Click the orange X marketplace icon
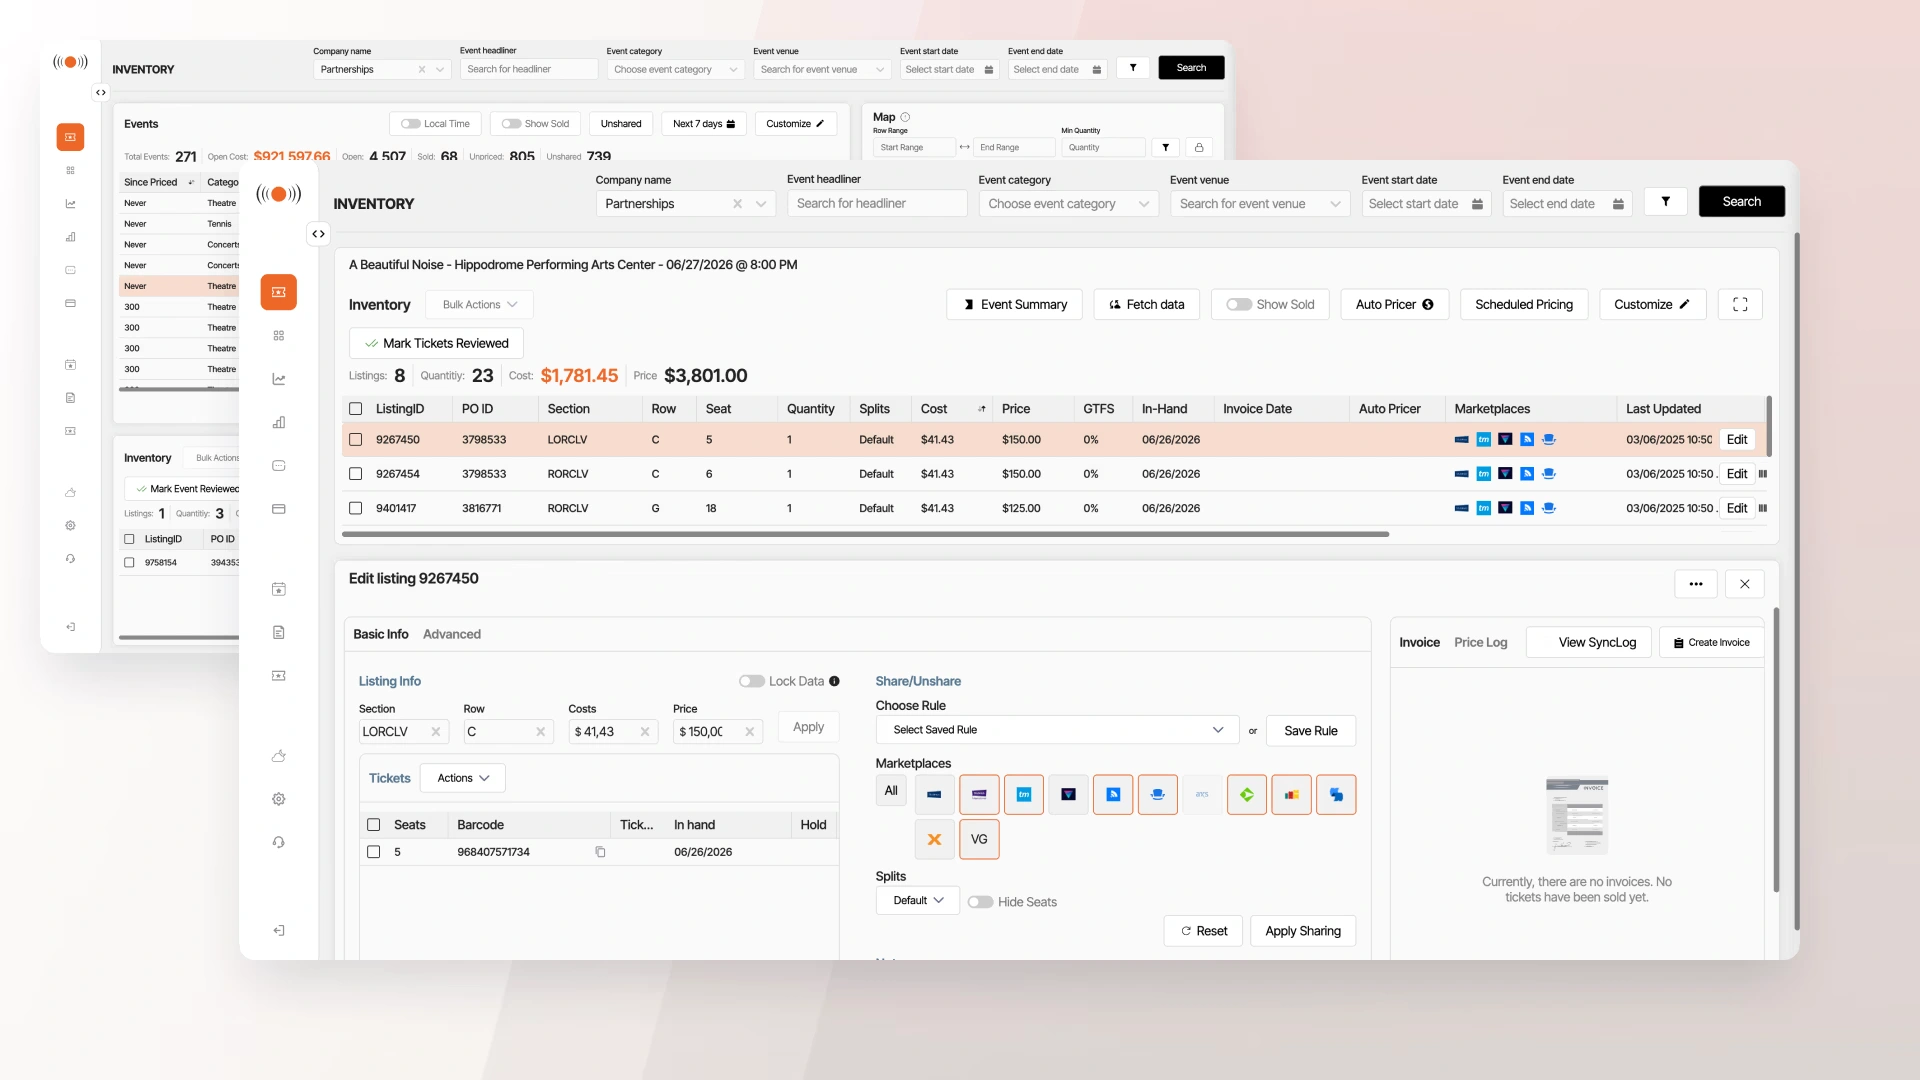The height and width of the screenshot is (1080, 1920). 934,839
